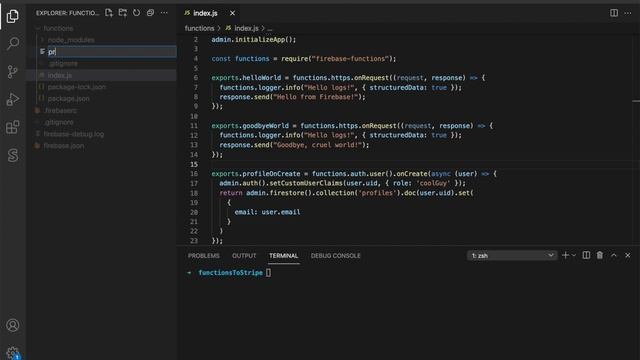Open the Accounts menu icon
The image size is (640, 360).
[13, 325]
